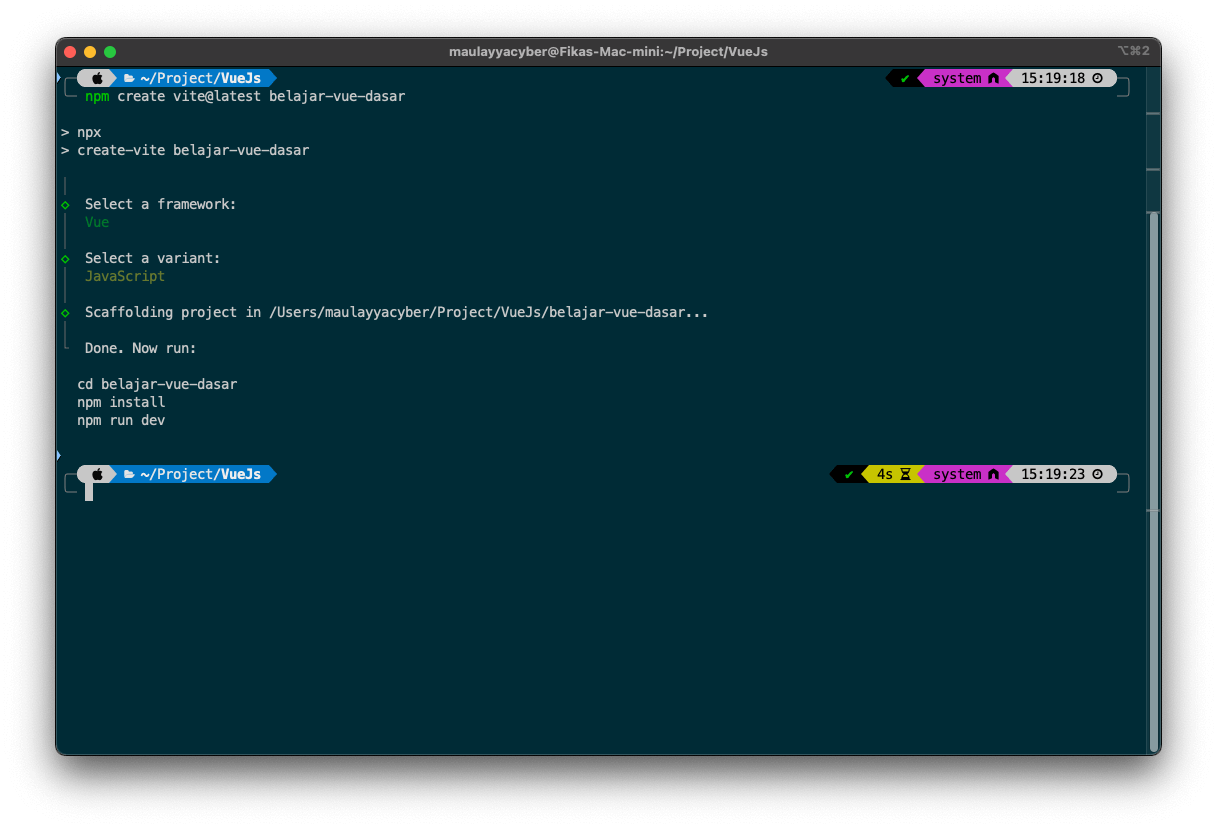The width and height of the screenshot is (1217, 829).
Task: Click the 15:19:23 timestamp
Action: (x=1053, y=474)
